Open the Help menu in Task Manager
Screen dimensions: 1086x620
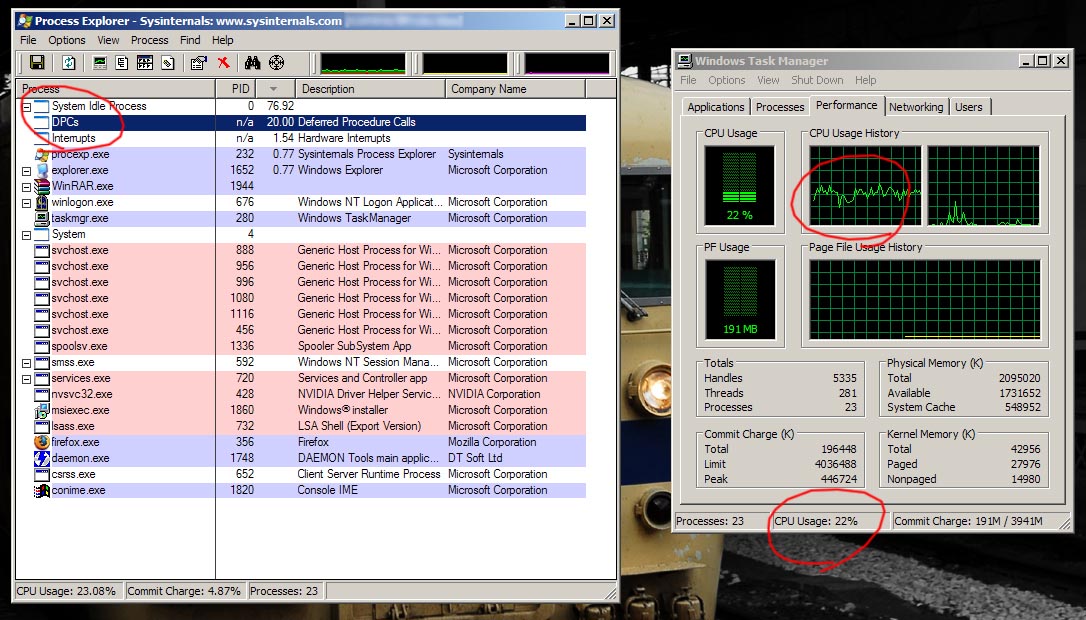click(866, 80)
